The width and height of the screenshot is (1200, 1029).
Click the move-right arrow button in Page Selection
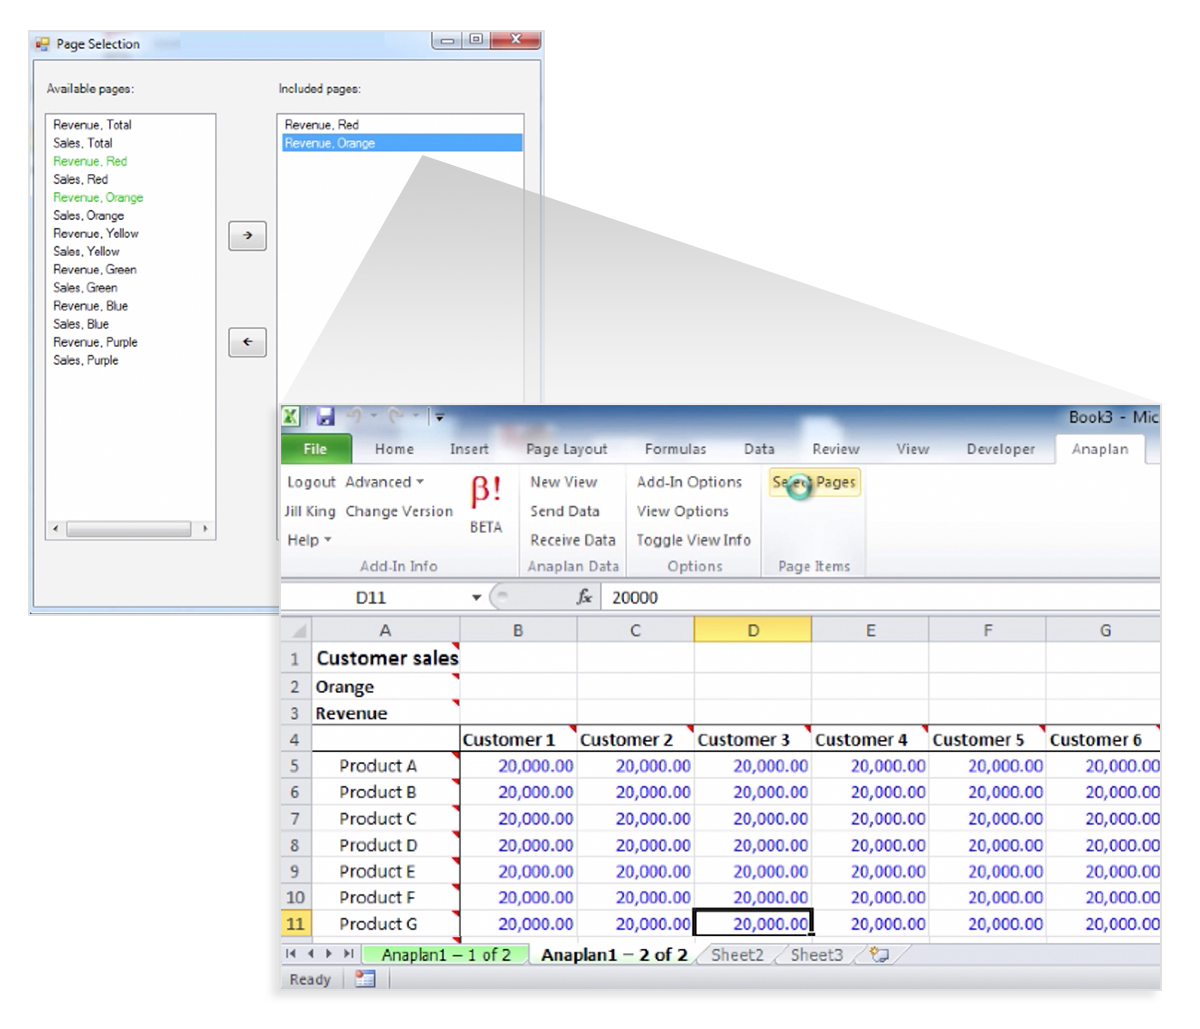247,236
